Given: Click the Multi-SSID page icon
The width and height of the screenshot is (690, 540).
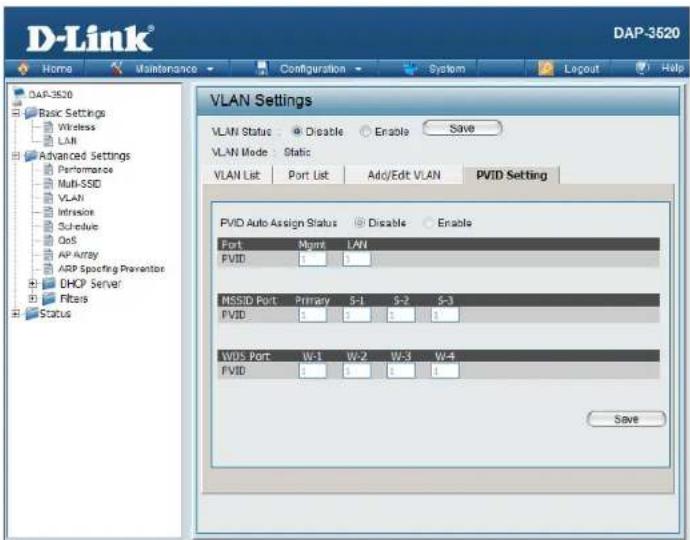Looking at the screenshot, I should [x=48, y=184].
